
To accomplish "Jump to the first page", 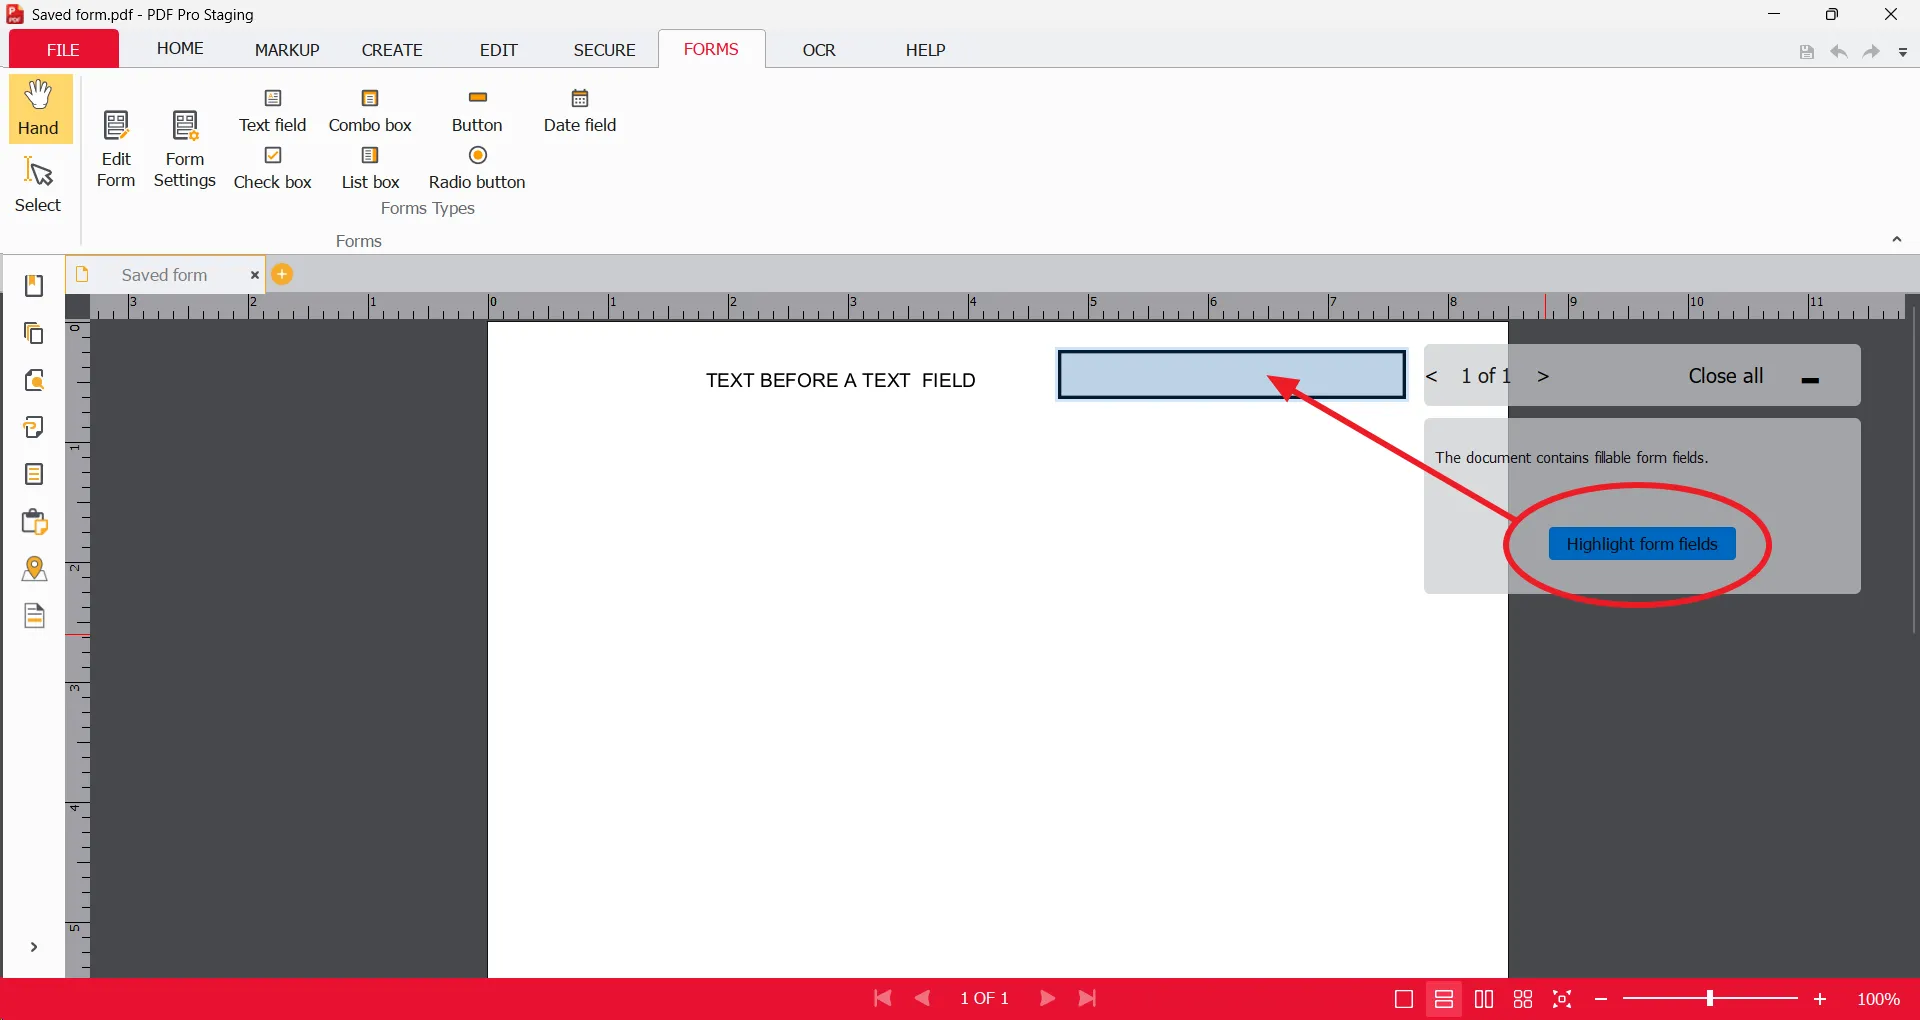I will pyautogui.click(x=882, y=999).
